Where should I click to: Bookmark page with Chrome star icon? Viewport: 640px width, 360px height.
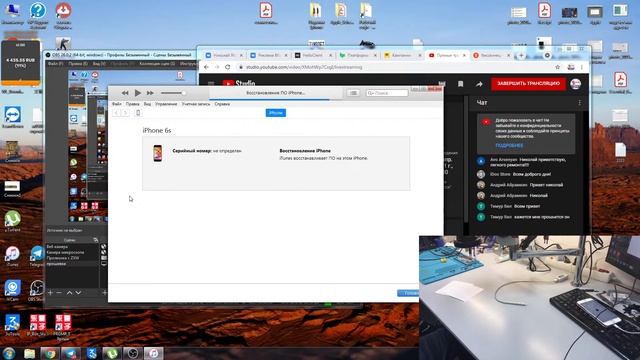(558, 67)
